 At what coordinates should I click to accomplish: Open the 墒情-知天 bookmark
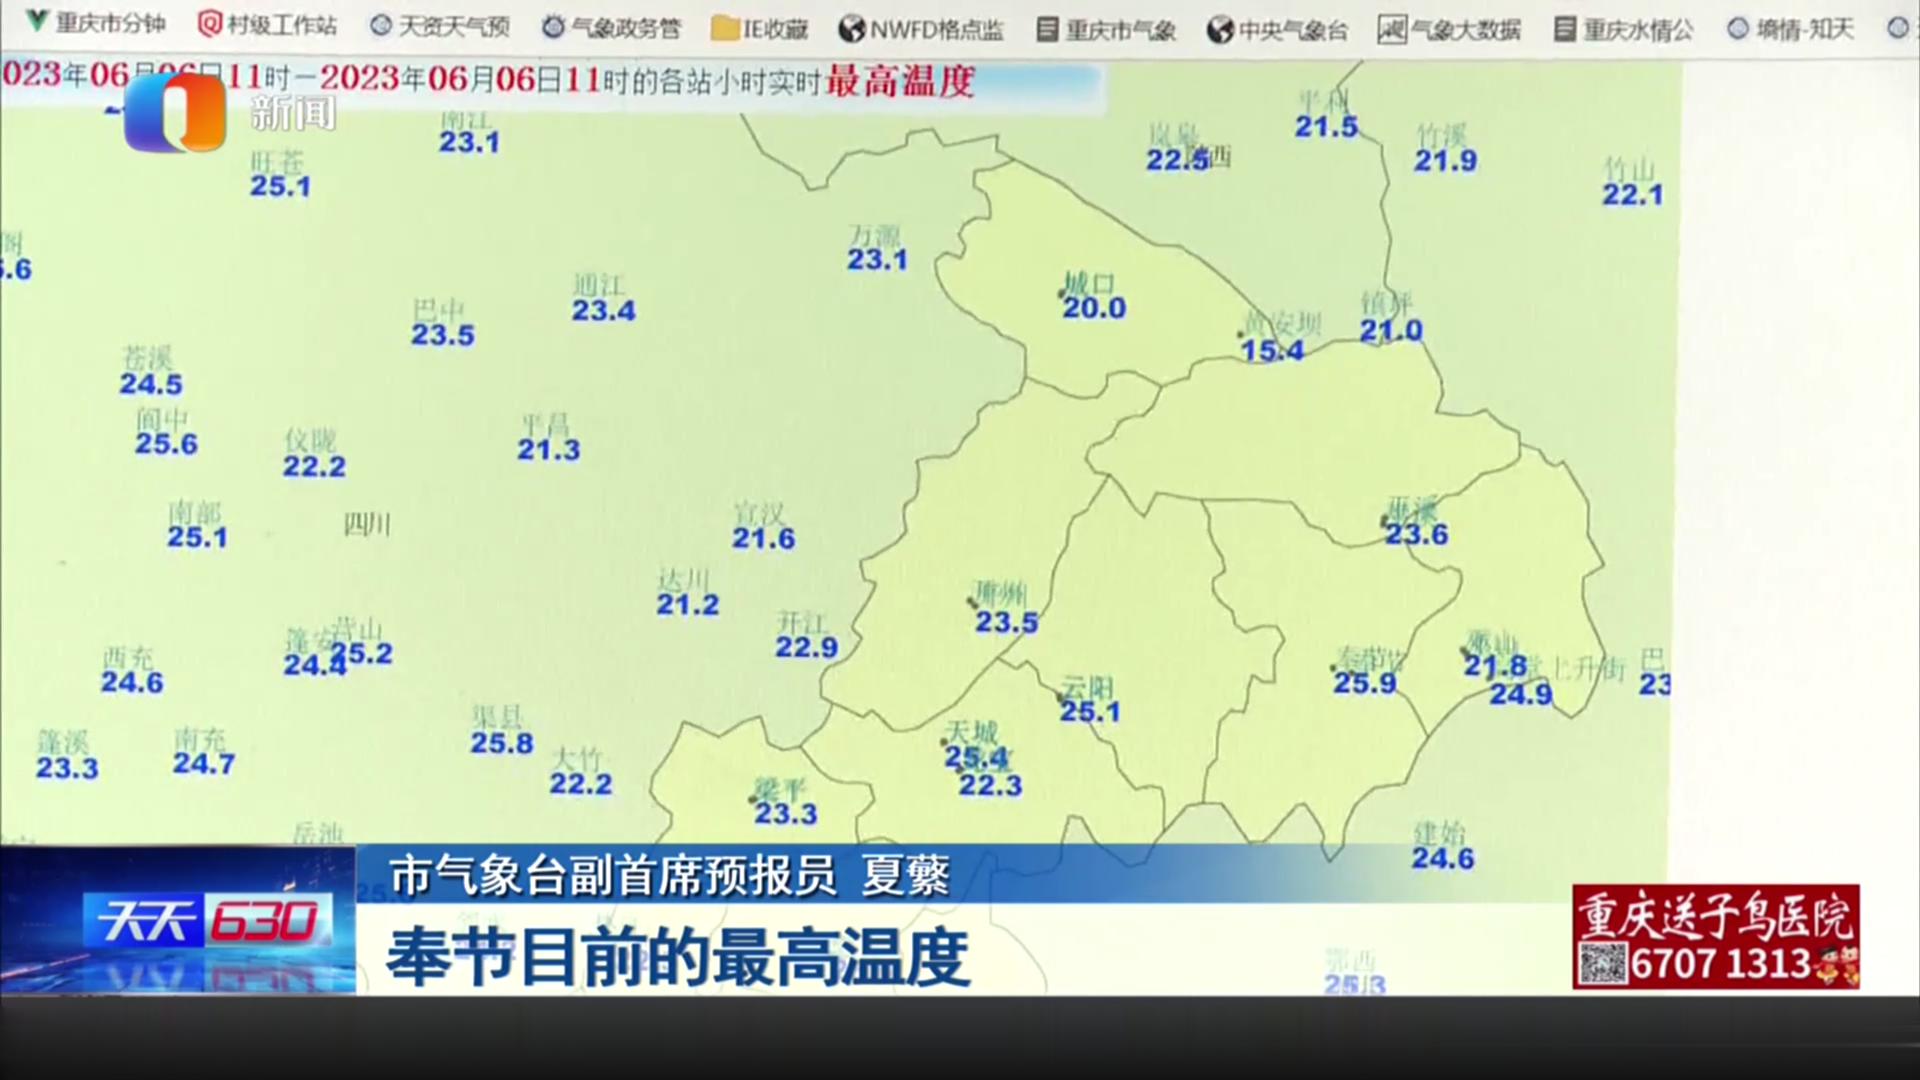point(1791,29)
